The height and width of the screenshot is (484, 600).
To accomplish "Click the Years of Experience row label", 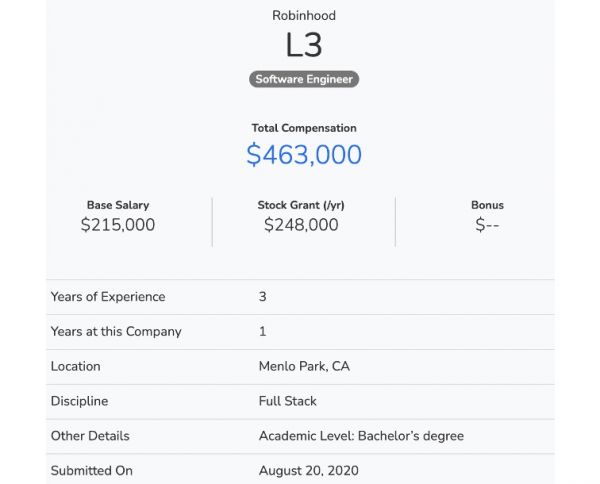I will (x=108, y=297).
